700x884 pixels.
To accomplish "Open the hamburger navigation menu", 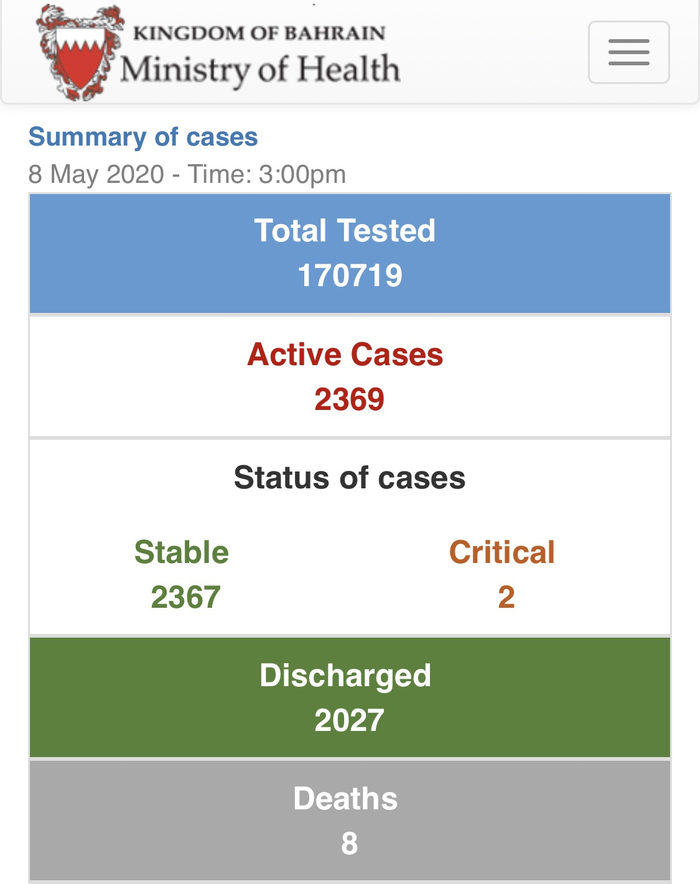I will click(x=628, y=51).
